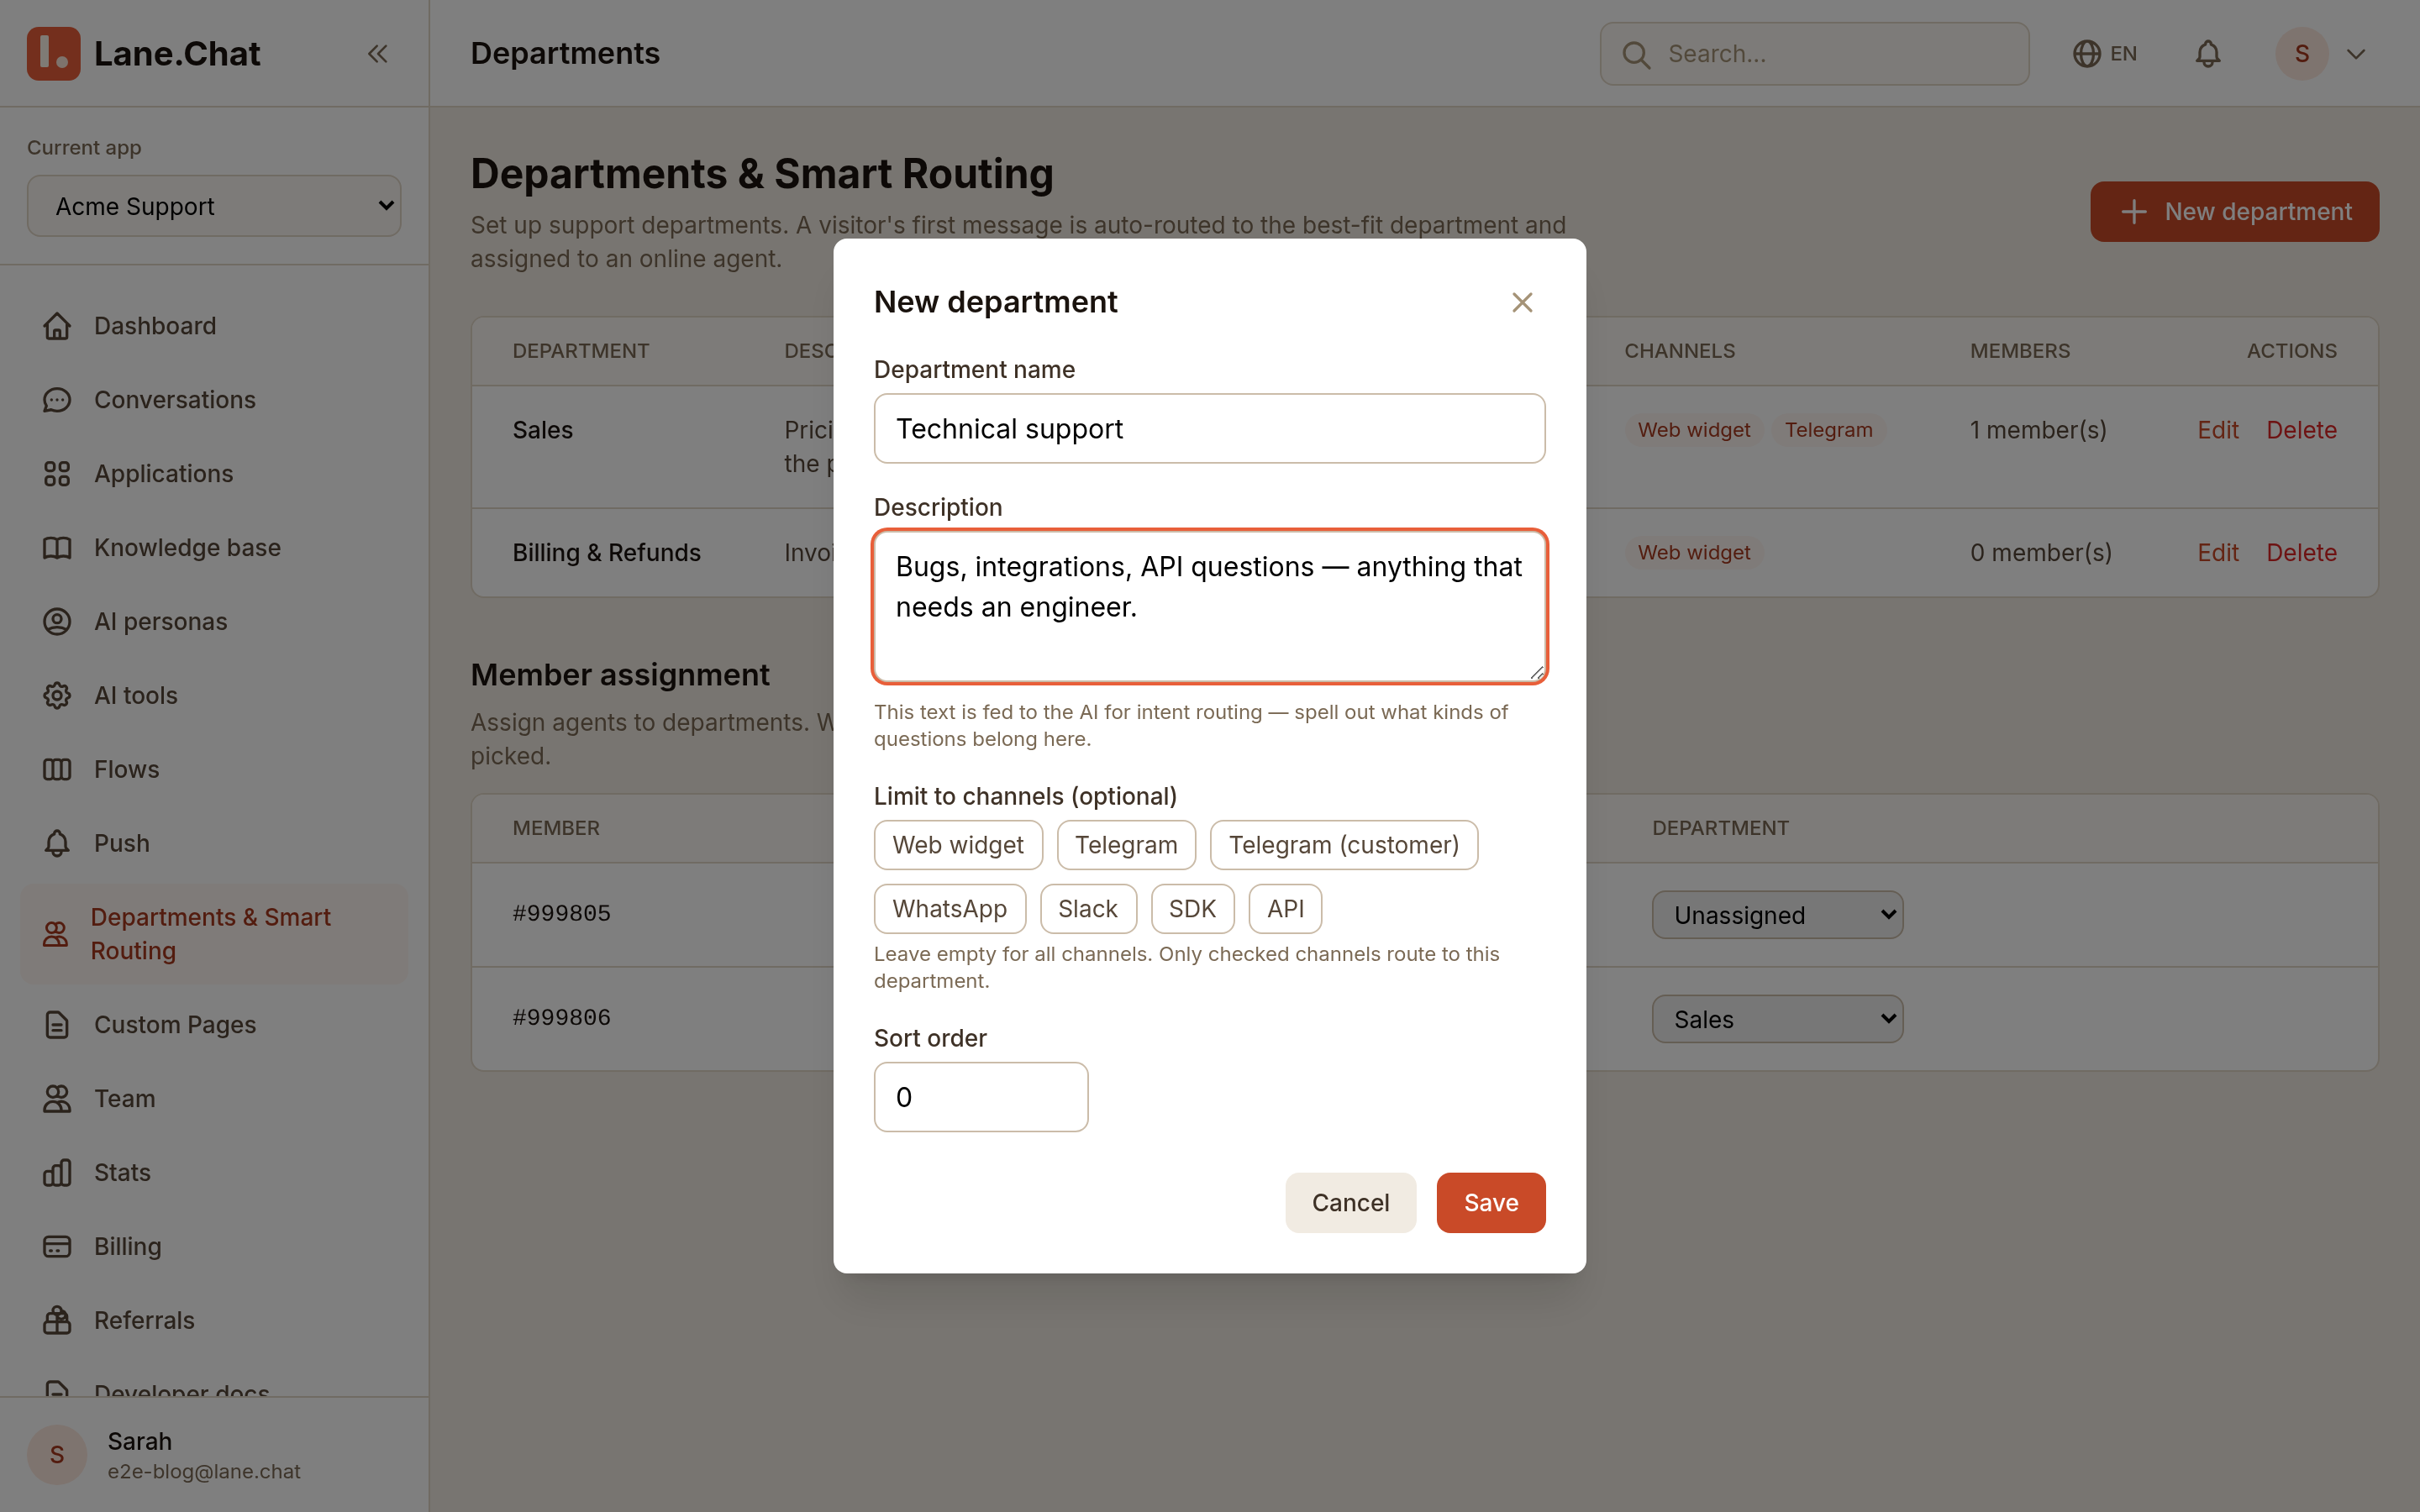
Task: Save the new department
Action: [x=1491, y=1203]
